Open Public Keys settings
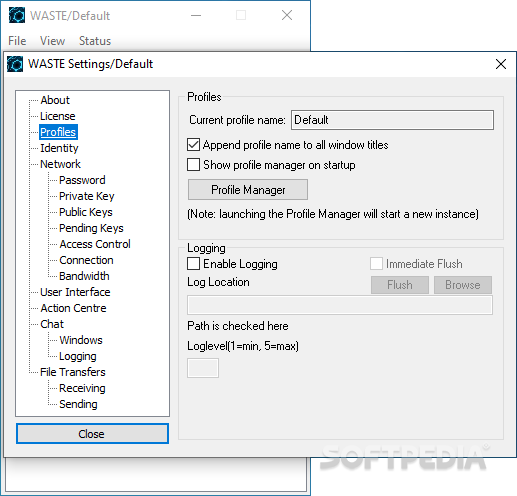517x496 pixels. (x=86, y=212)
